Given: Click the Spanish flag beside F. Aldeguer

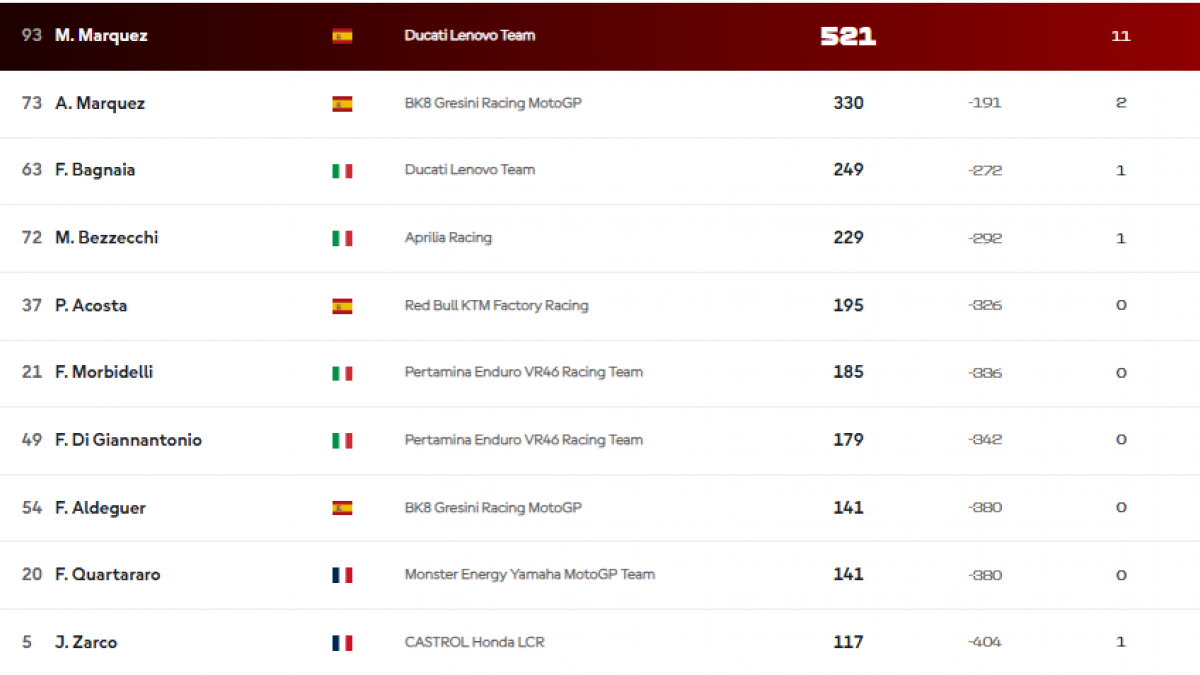Looking at the screenshot, I should tap(342, 508).
